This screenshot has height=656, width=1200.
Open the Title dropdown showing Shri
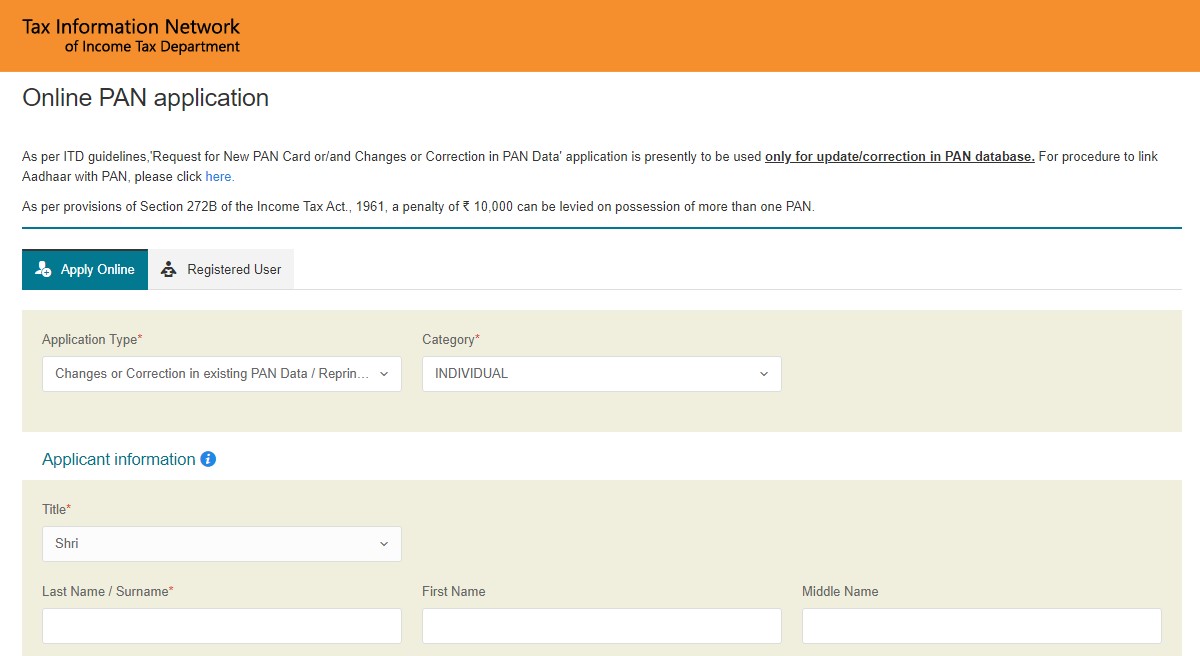tap(222, 543)
